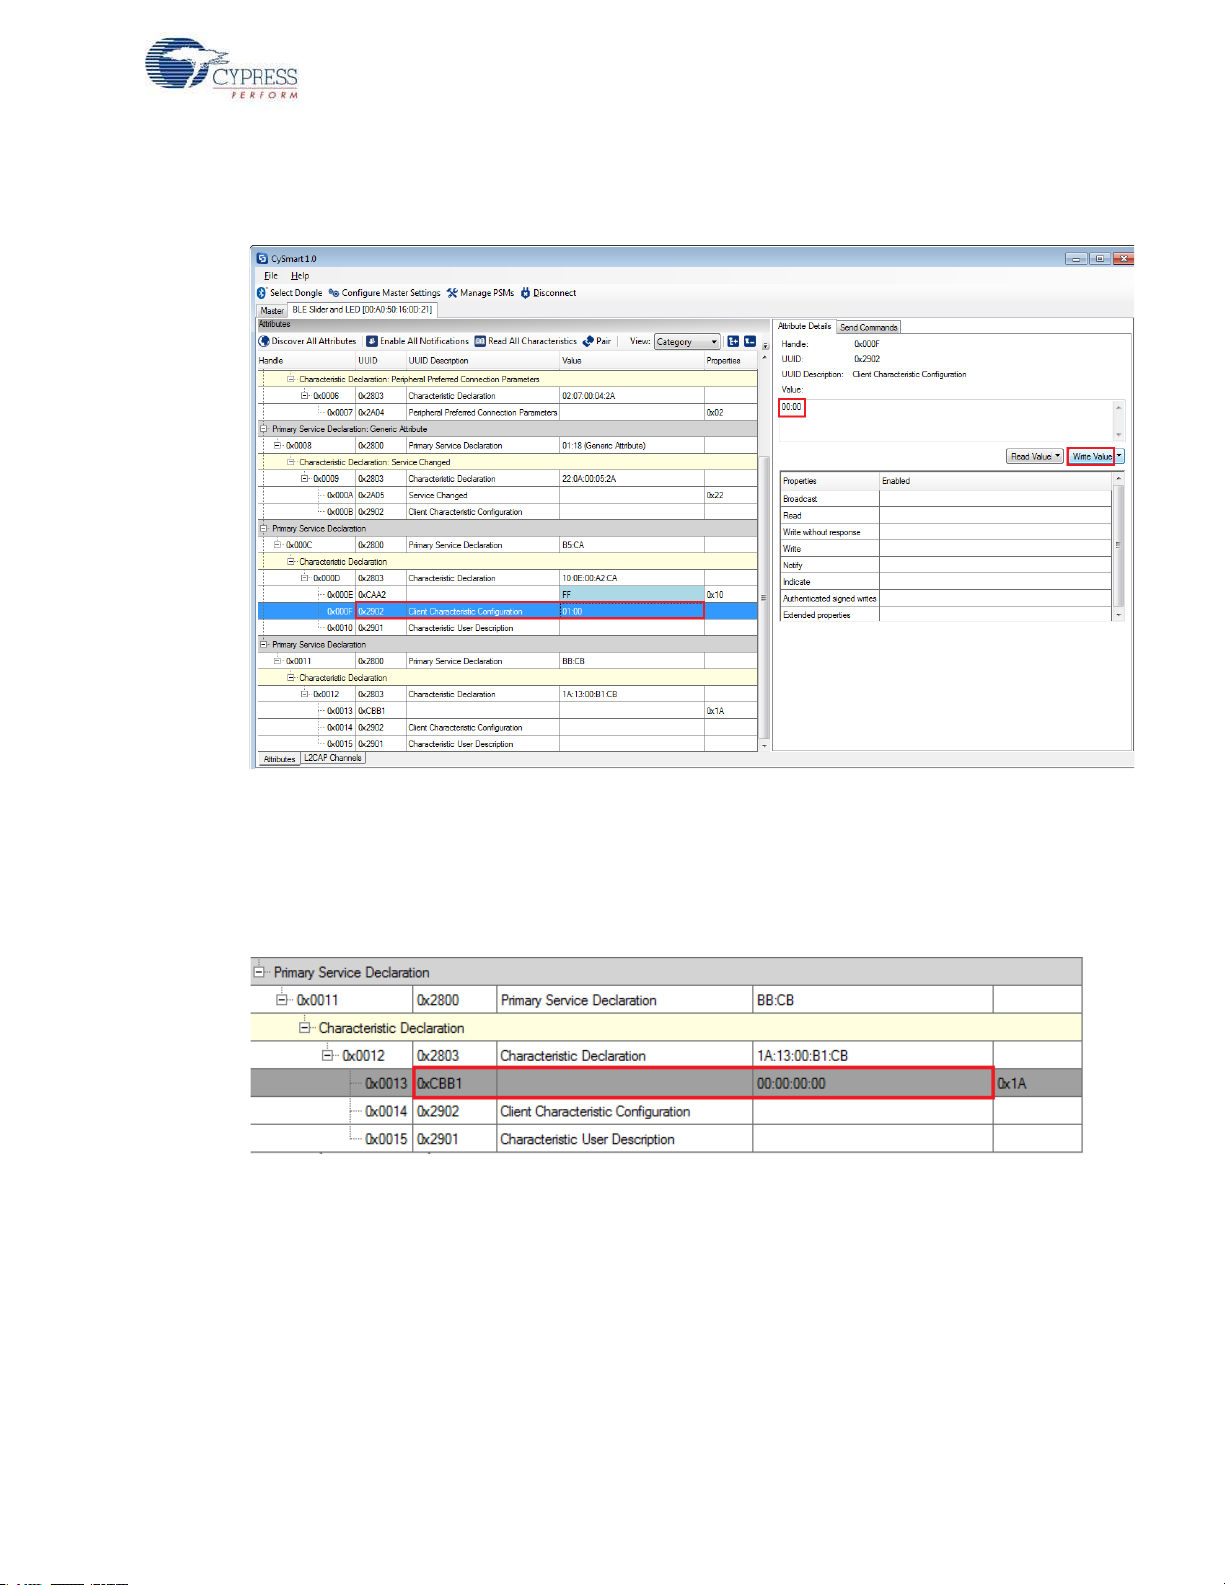Switch to the Send Commands tab
The width and height of the screenshot is (1225, 1585).
[x=869, y=327]
